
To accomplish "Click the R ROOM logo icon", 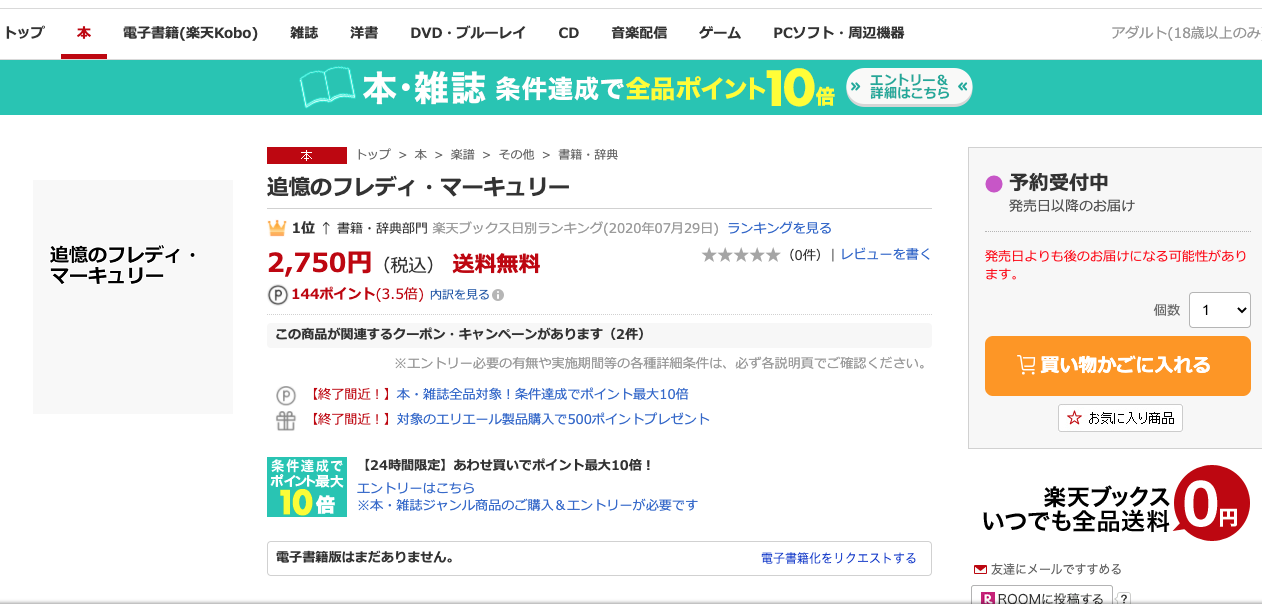I will (x=988, y=599).
